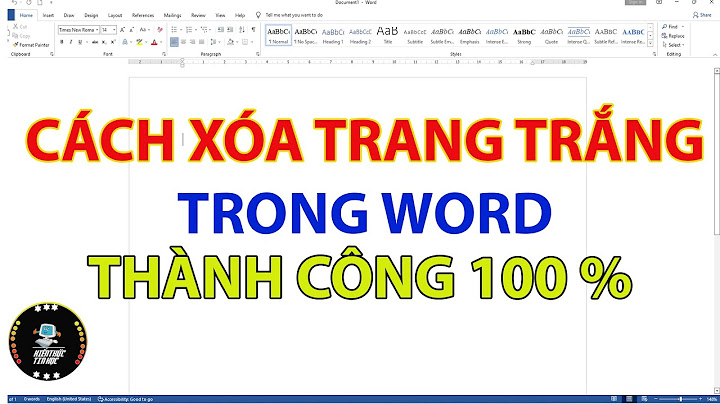Image resolution: width=720 pixels, height=404 pixels.
Task: Click the Shading paint bucket icon
Action: 230,42
